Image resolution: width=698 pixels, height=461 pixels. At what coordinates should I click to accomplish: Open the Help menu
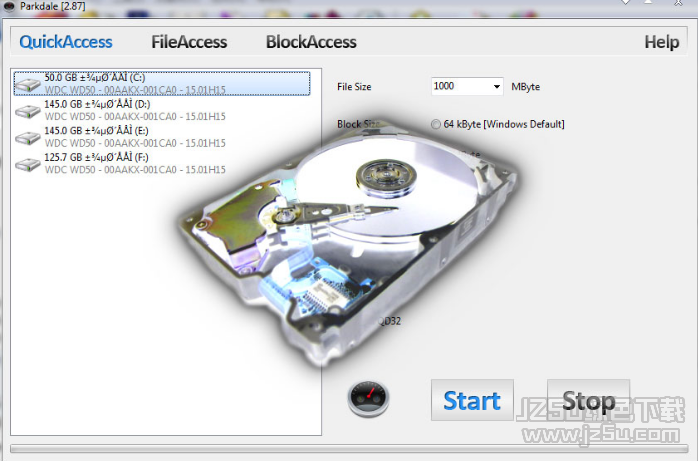tap(662, 42)
